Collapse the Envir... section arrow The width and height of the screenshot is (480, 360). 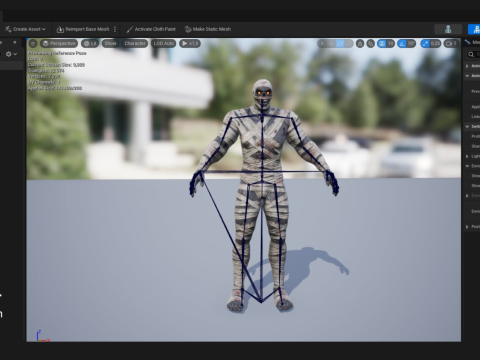[x=467, y=166]
